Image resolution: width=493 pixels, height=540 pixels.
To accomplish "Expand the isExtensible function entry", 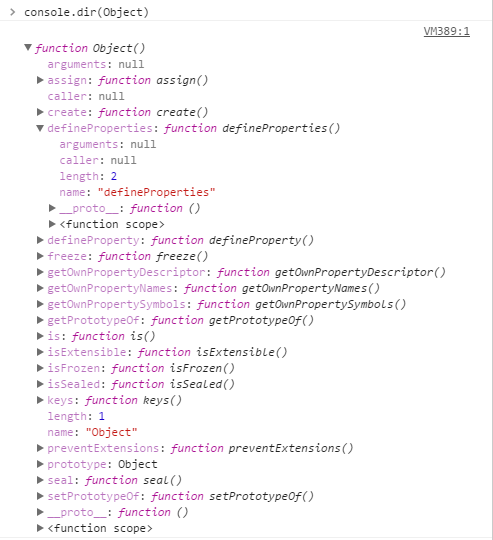I will click(40, 352).
